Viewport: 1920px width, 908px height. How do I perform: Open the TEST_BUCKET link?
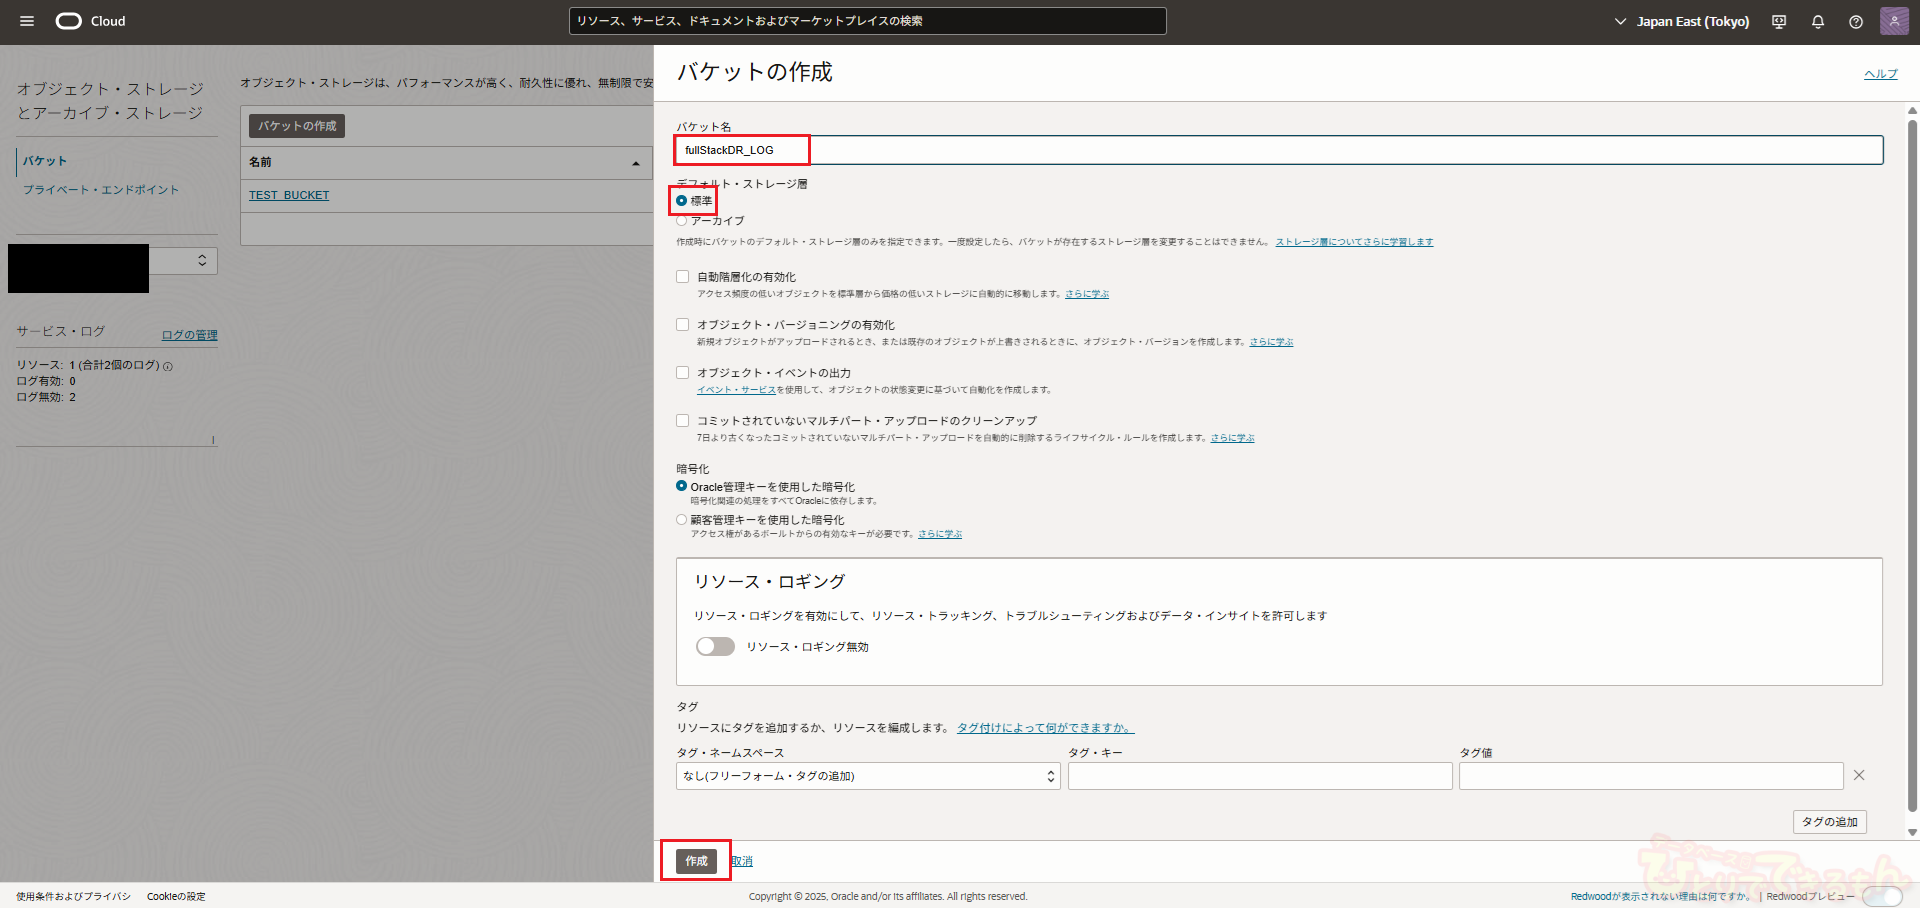coord(289,195)
